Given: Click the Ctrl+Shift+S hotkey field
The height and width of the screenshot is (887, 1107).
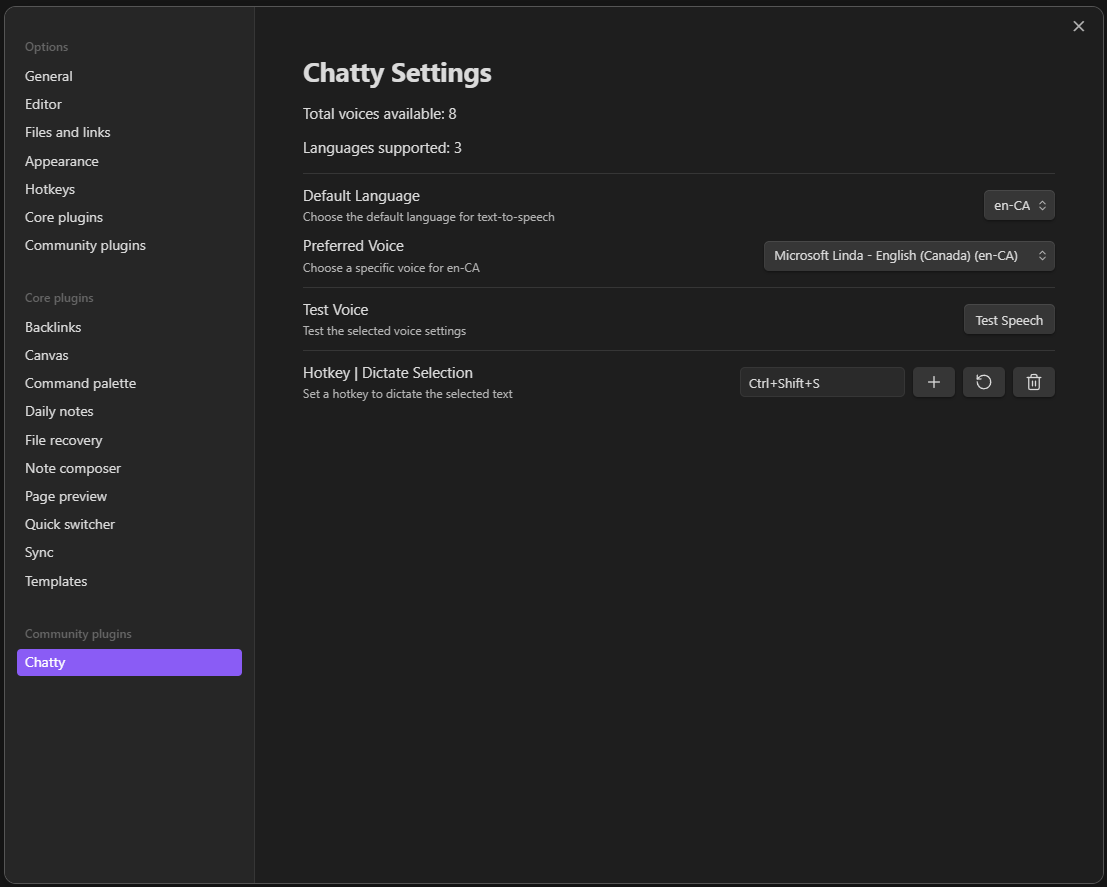Looking at the screenshot, I should click(822, 383).
